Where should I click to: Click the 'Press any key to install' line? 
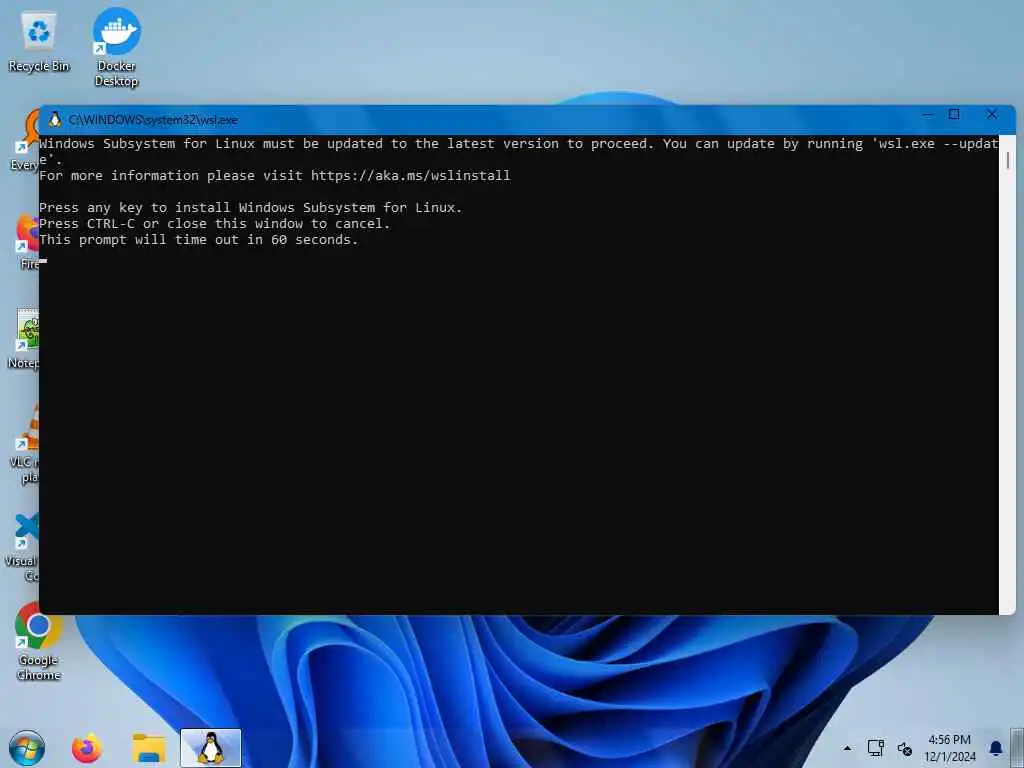[x=251, y=208]
